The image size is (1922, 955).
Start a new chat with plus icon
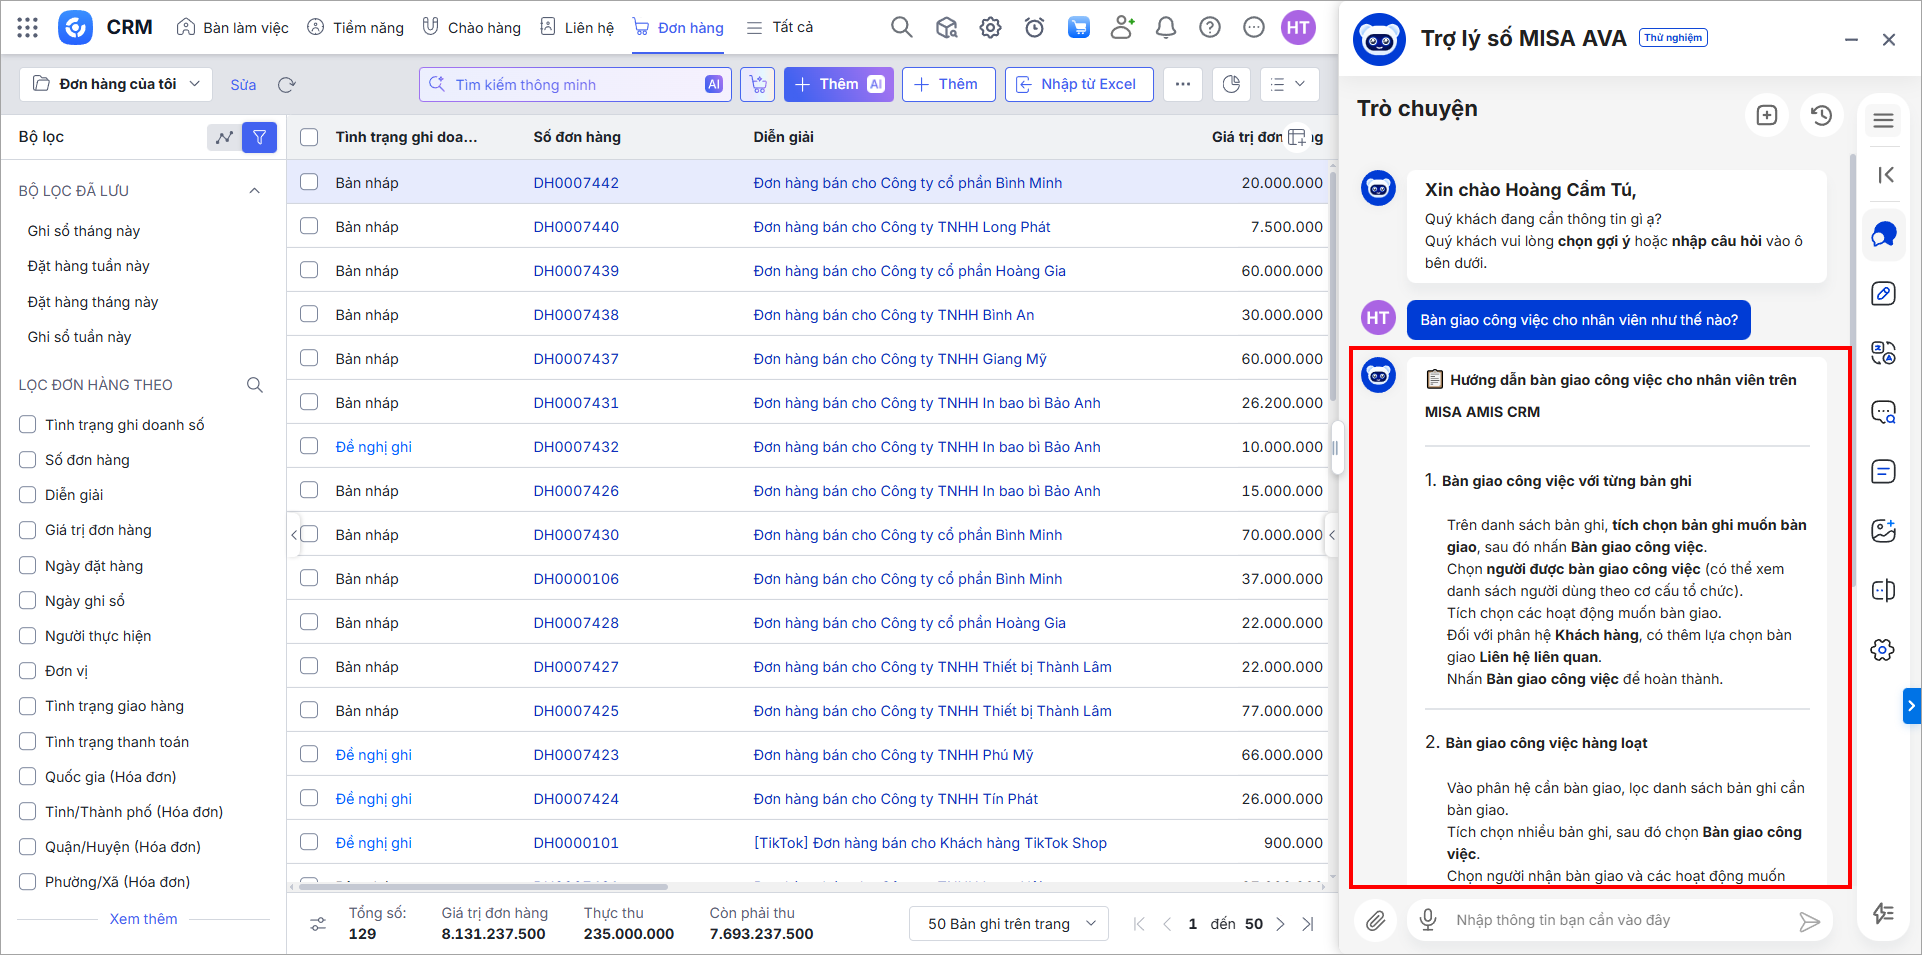click(x=1767, y=115)
